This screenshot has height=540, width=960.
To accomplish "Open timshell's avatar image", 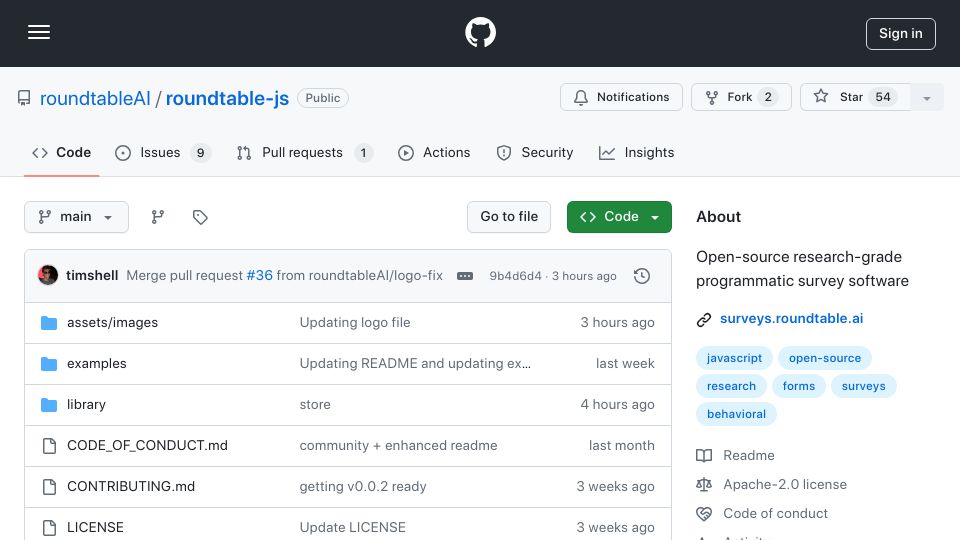I will [48, 276].
